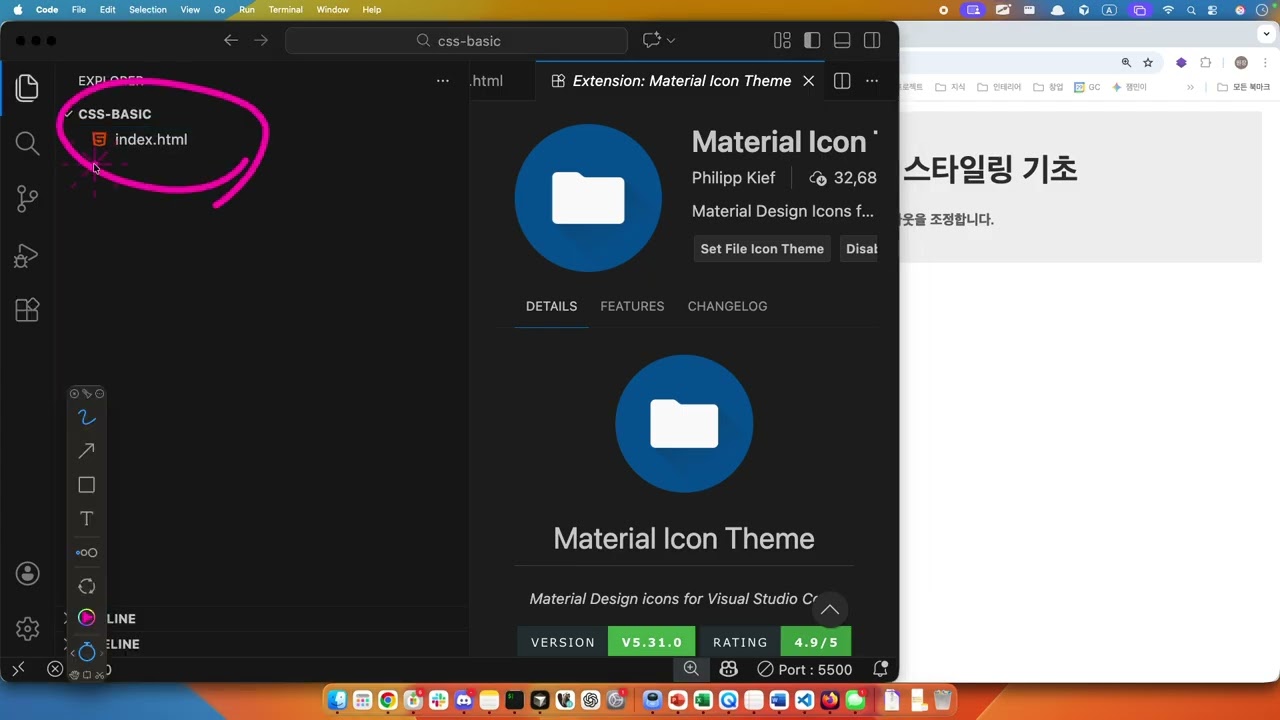Toggle the bottom panel visibility
This screenshot has width=1280, height=720.
tap(842, 40)
